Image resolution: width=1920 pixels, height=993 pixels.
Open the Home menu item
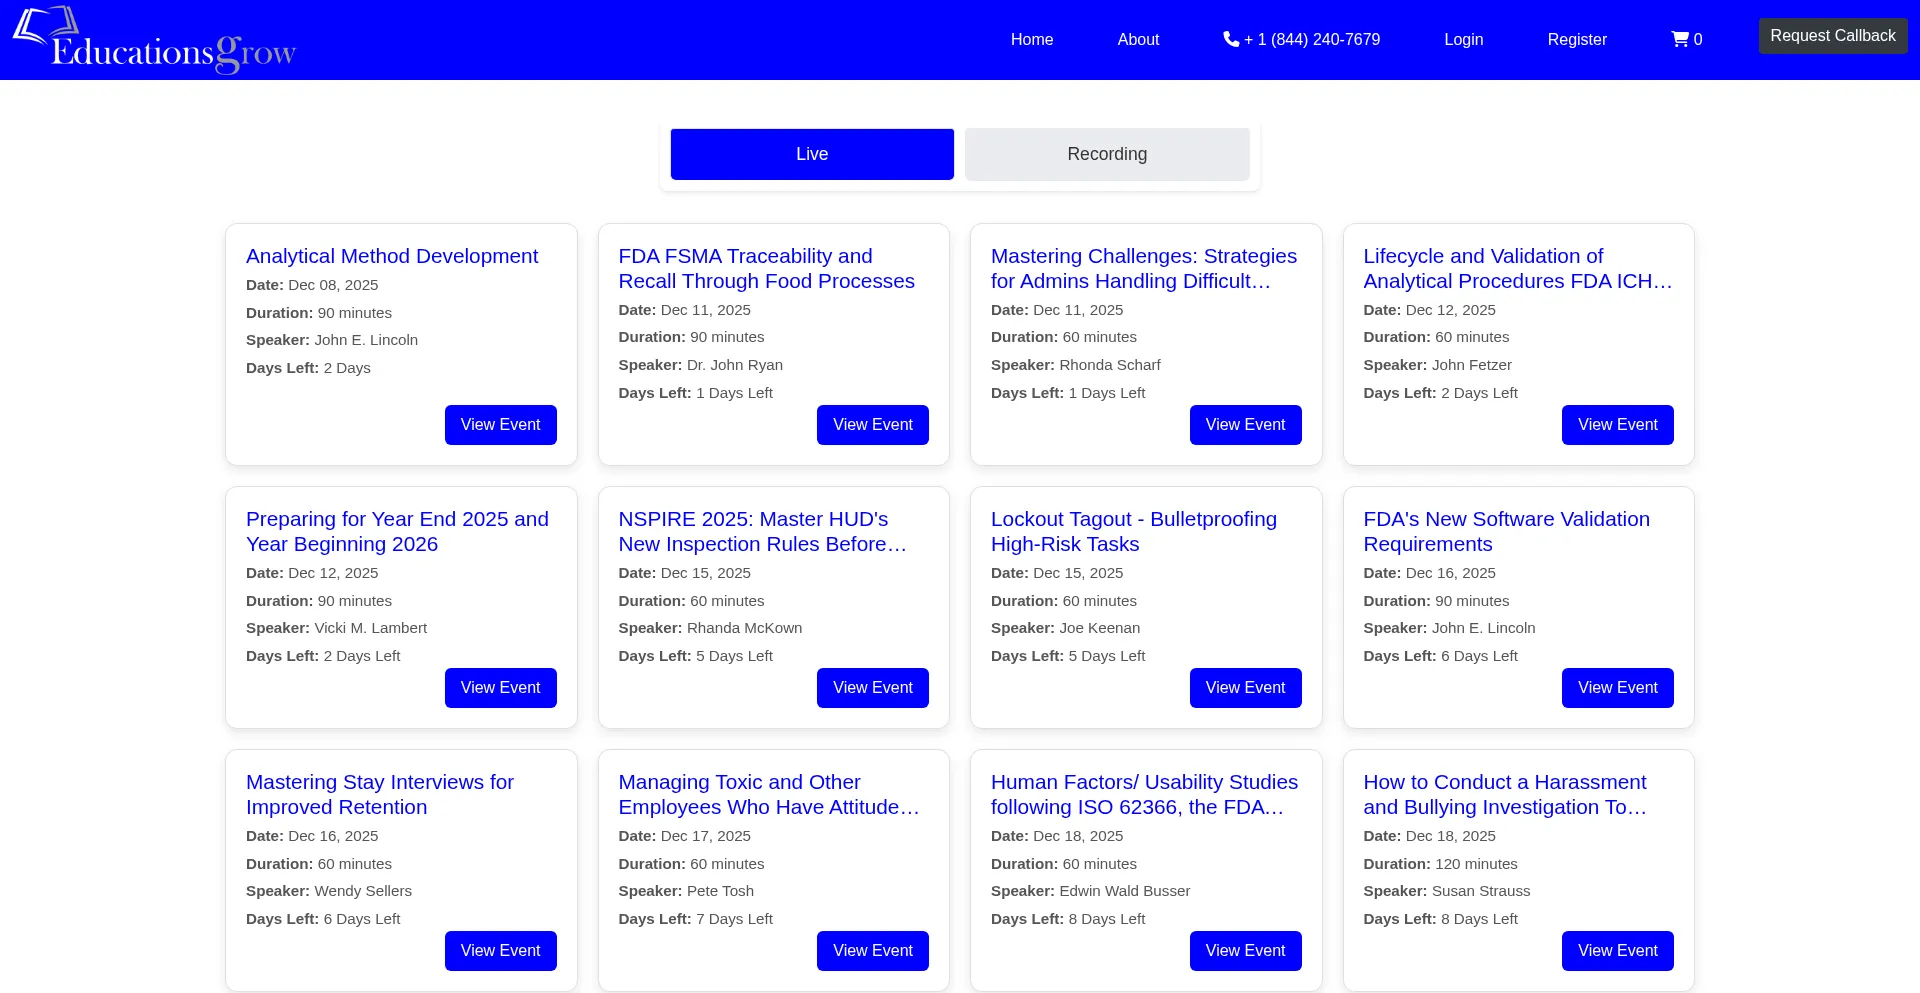pos(1031,39)
